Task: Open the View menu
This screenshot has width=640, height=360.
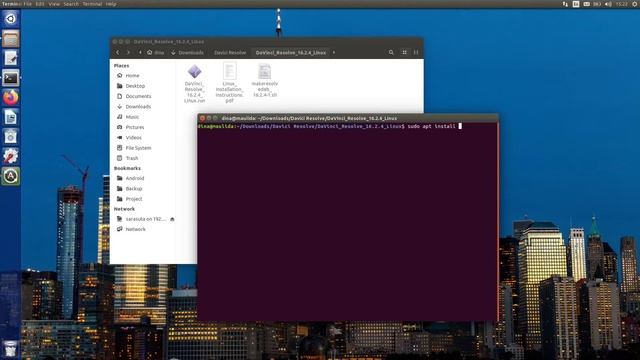Action: pos(54,4)
